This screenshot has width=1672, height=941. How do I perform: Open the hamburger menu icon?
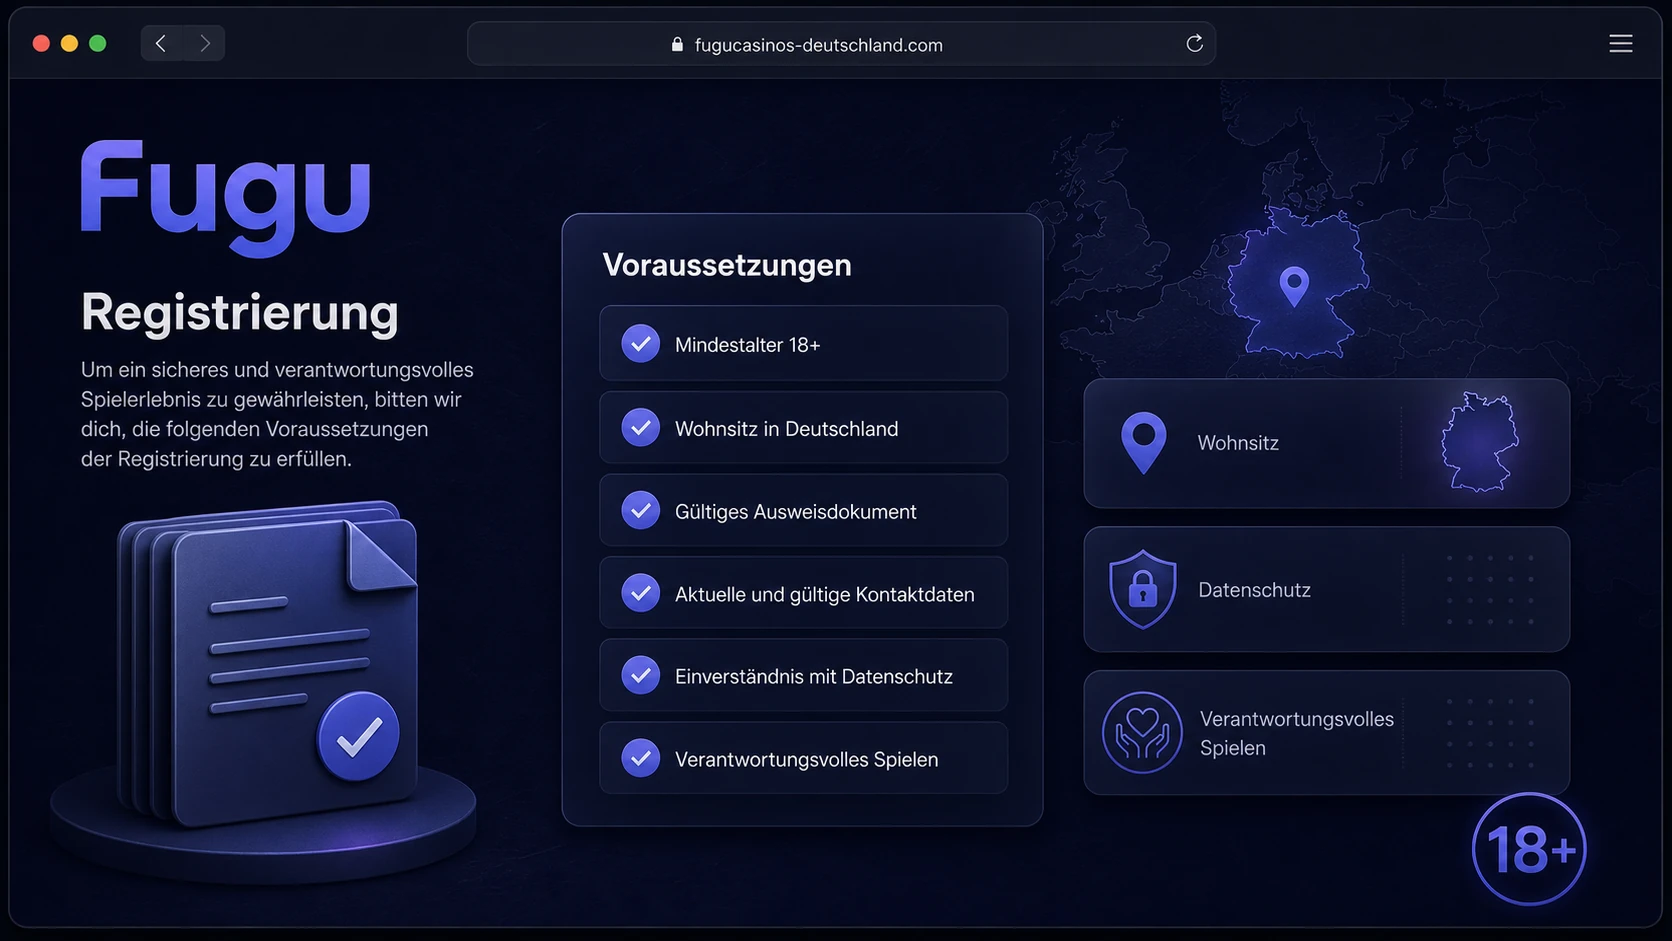coord(1621,43)
